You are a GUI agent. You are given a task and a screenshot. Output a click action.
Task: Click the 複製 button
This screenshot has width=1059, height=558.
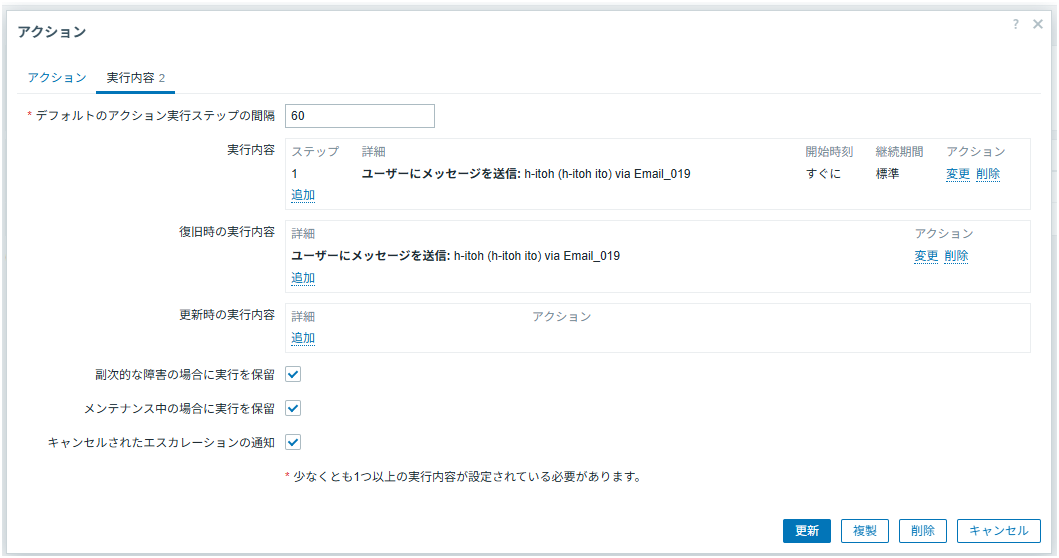pos(864,531)
